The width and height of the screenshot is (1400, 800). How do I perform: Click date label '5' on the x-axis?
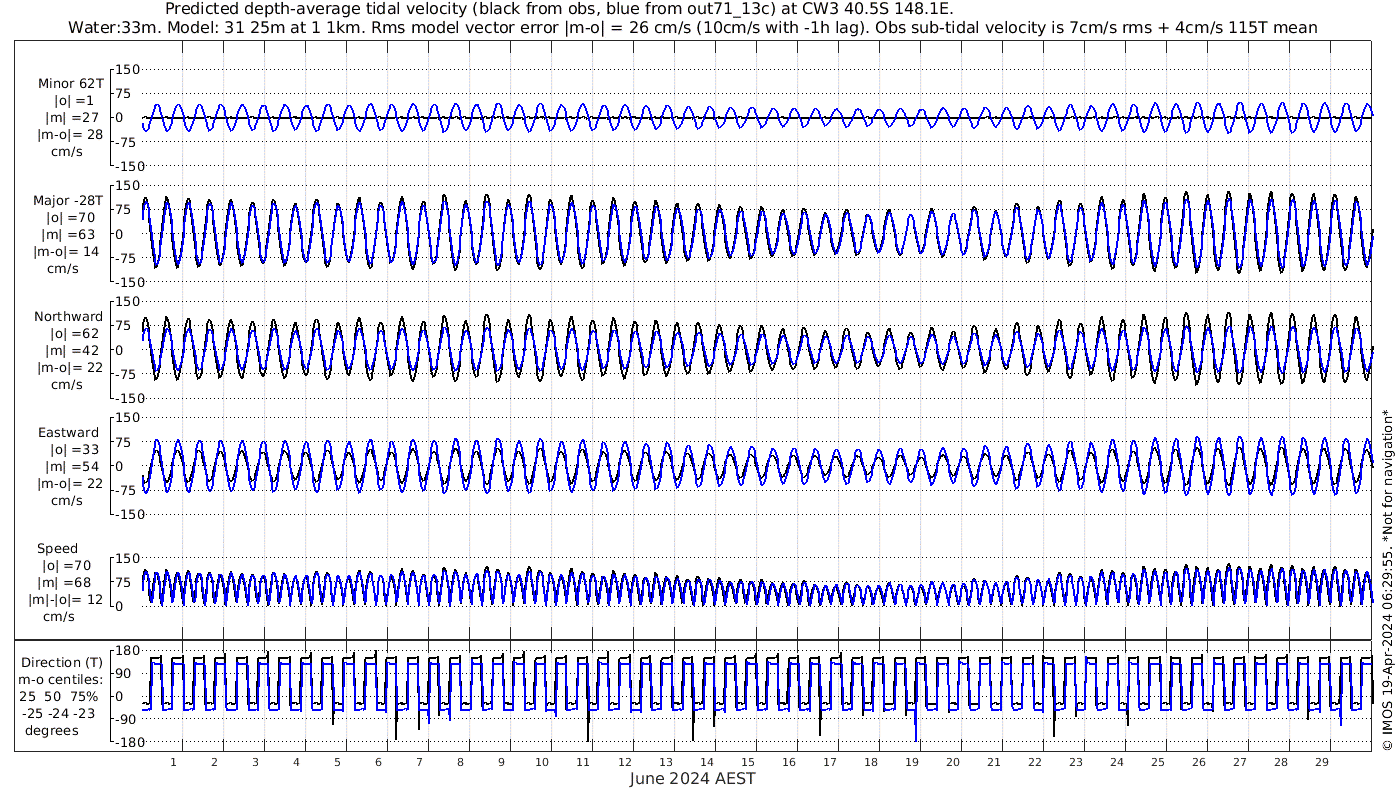[337, 762]
